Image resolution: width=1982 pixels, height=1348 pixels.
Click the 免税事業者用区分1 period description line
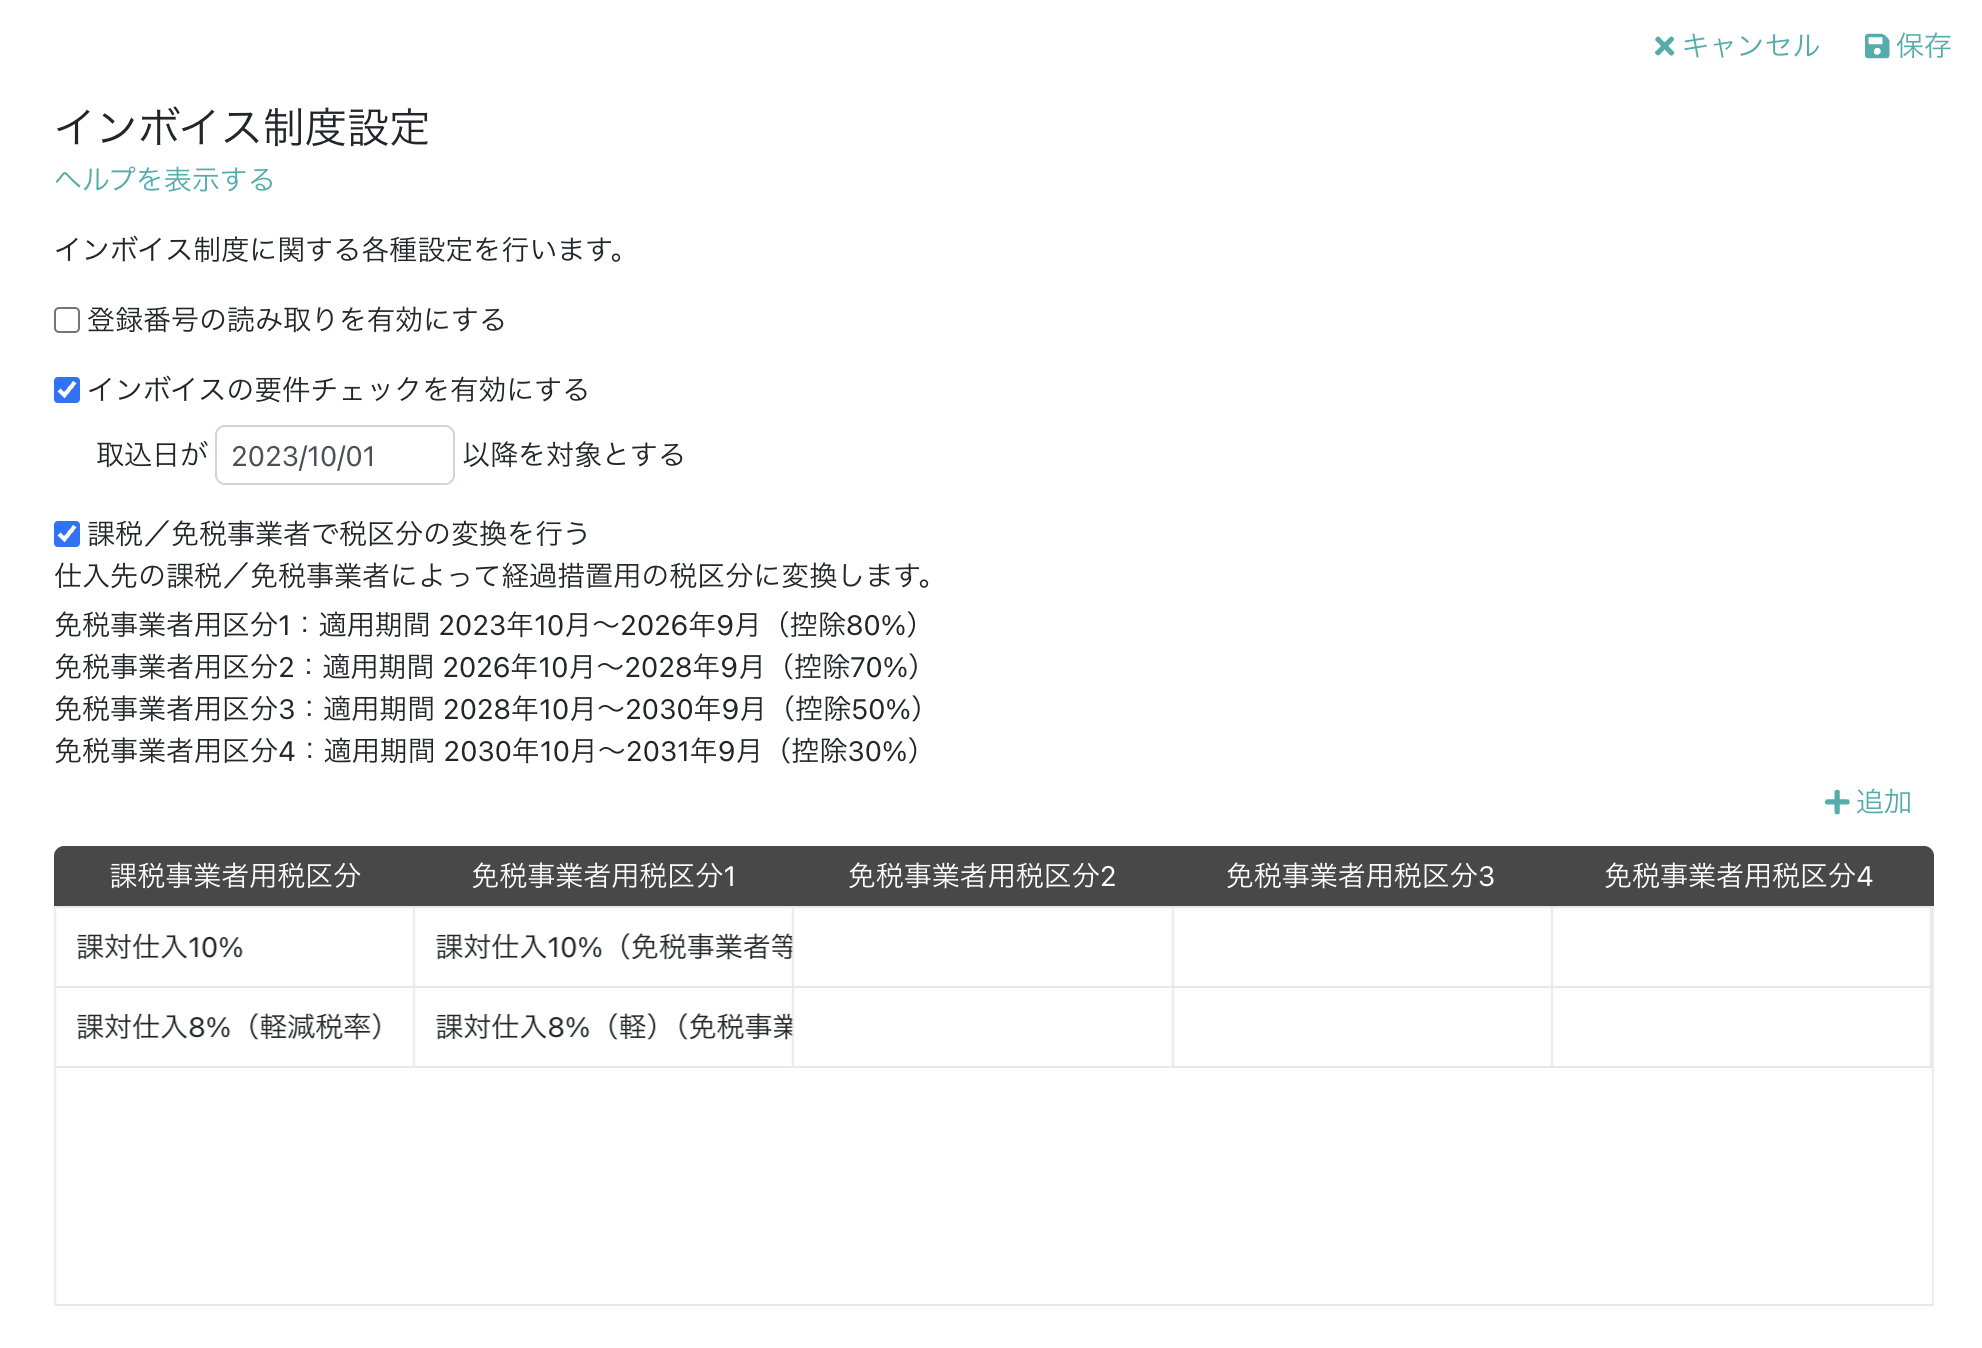(x=489, y=625)
